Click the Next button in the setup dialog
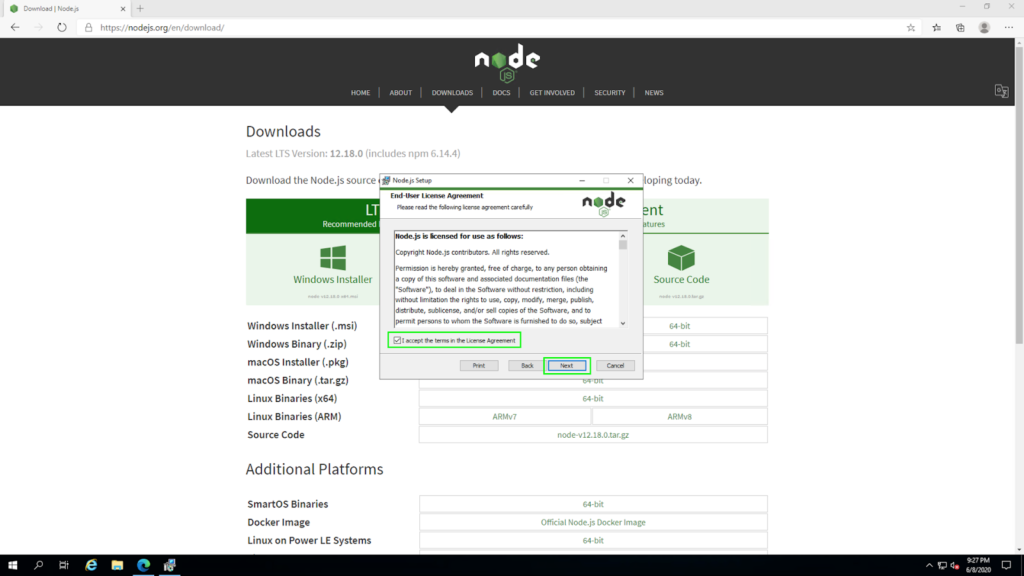1024x576 pixels. (x=567, y=365)
